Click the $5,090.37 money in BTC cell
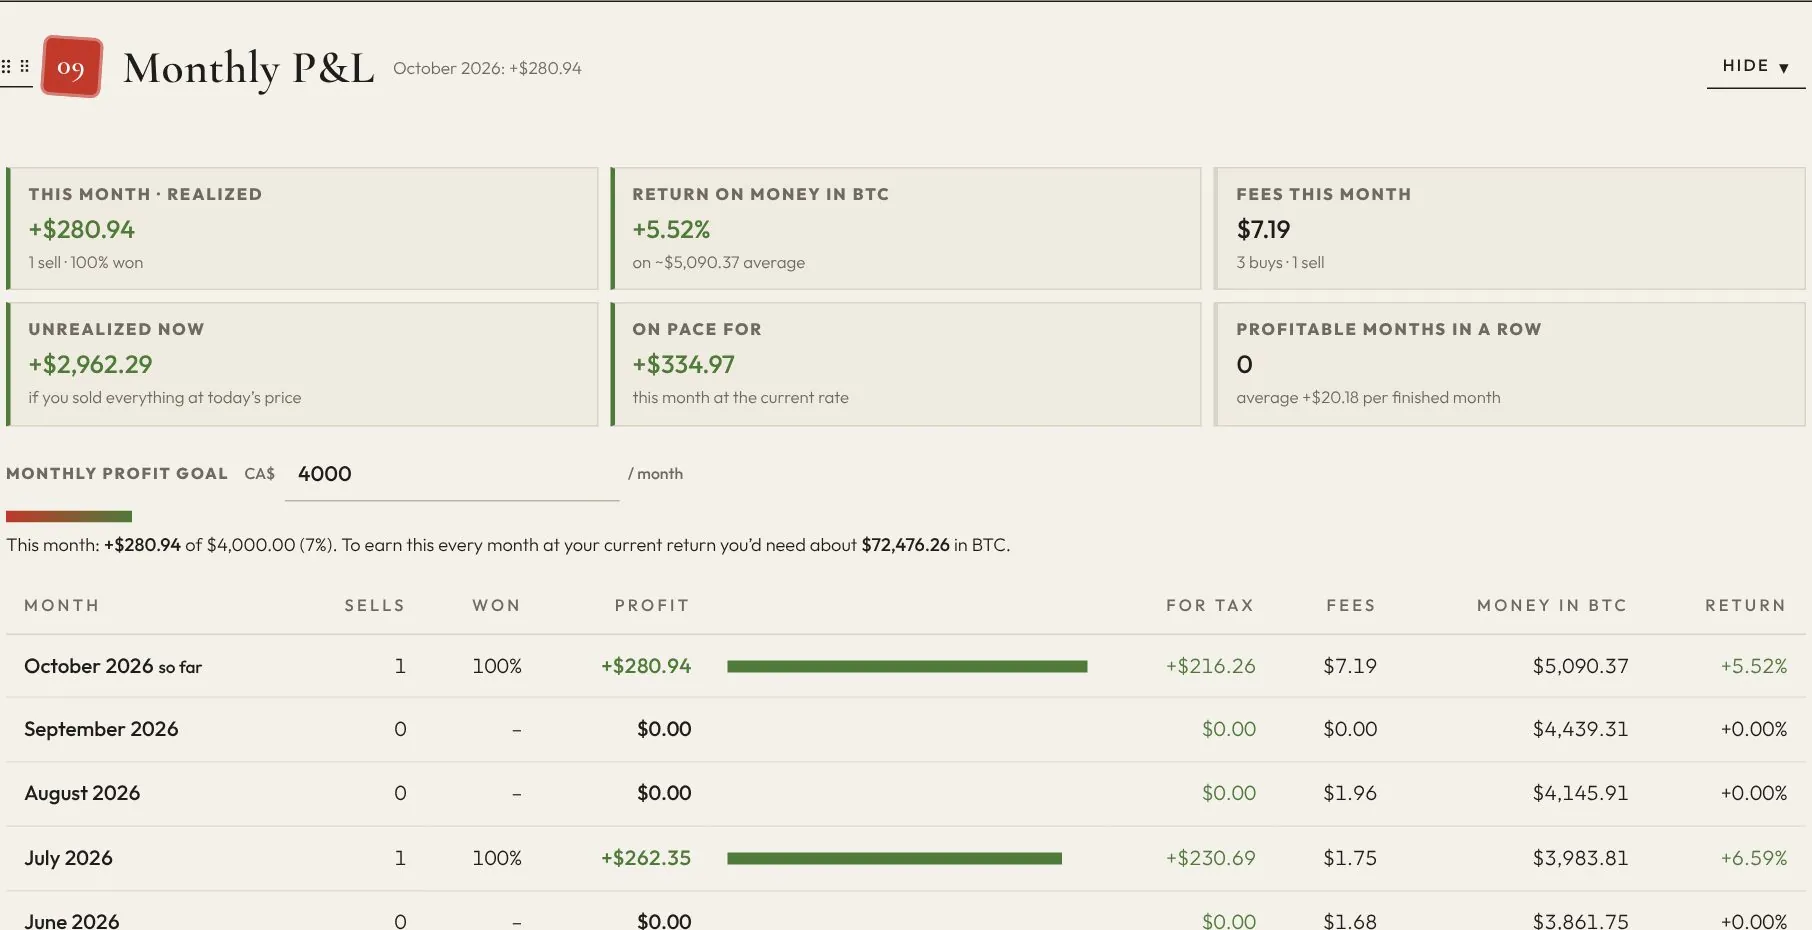This screenshot has height=930, width=1812. click(x=1580, y=666)
